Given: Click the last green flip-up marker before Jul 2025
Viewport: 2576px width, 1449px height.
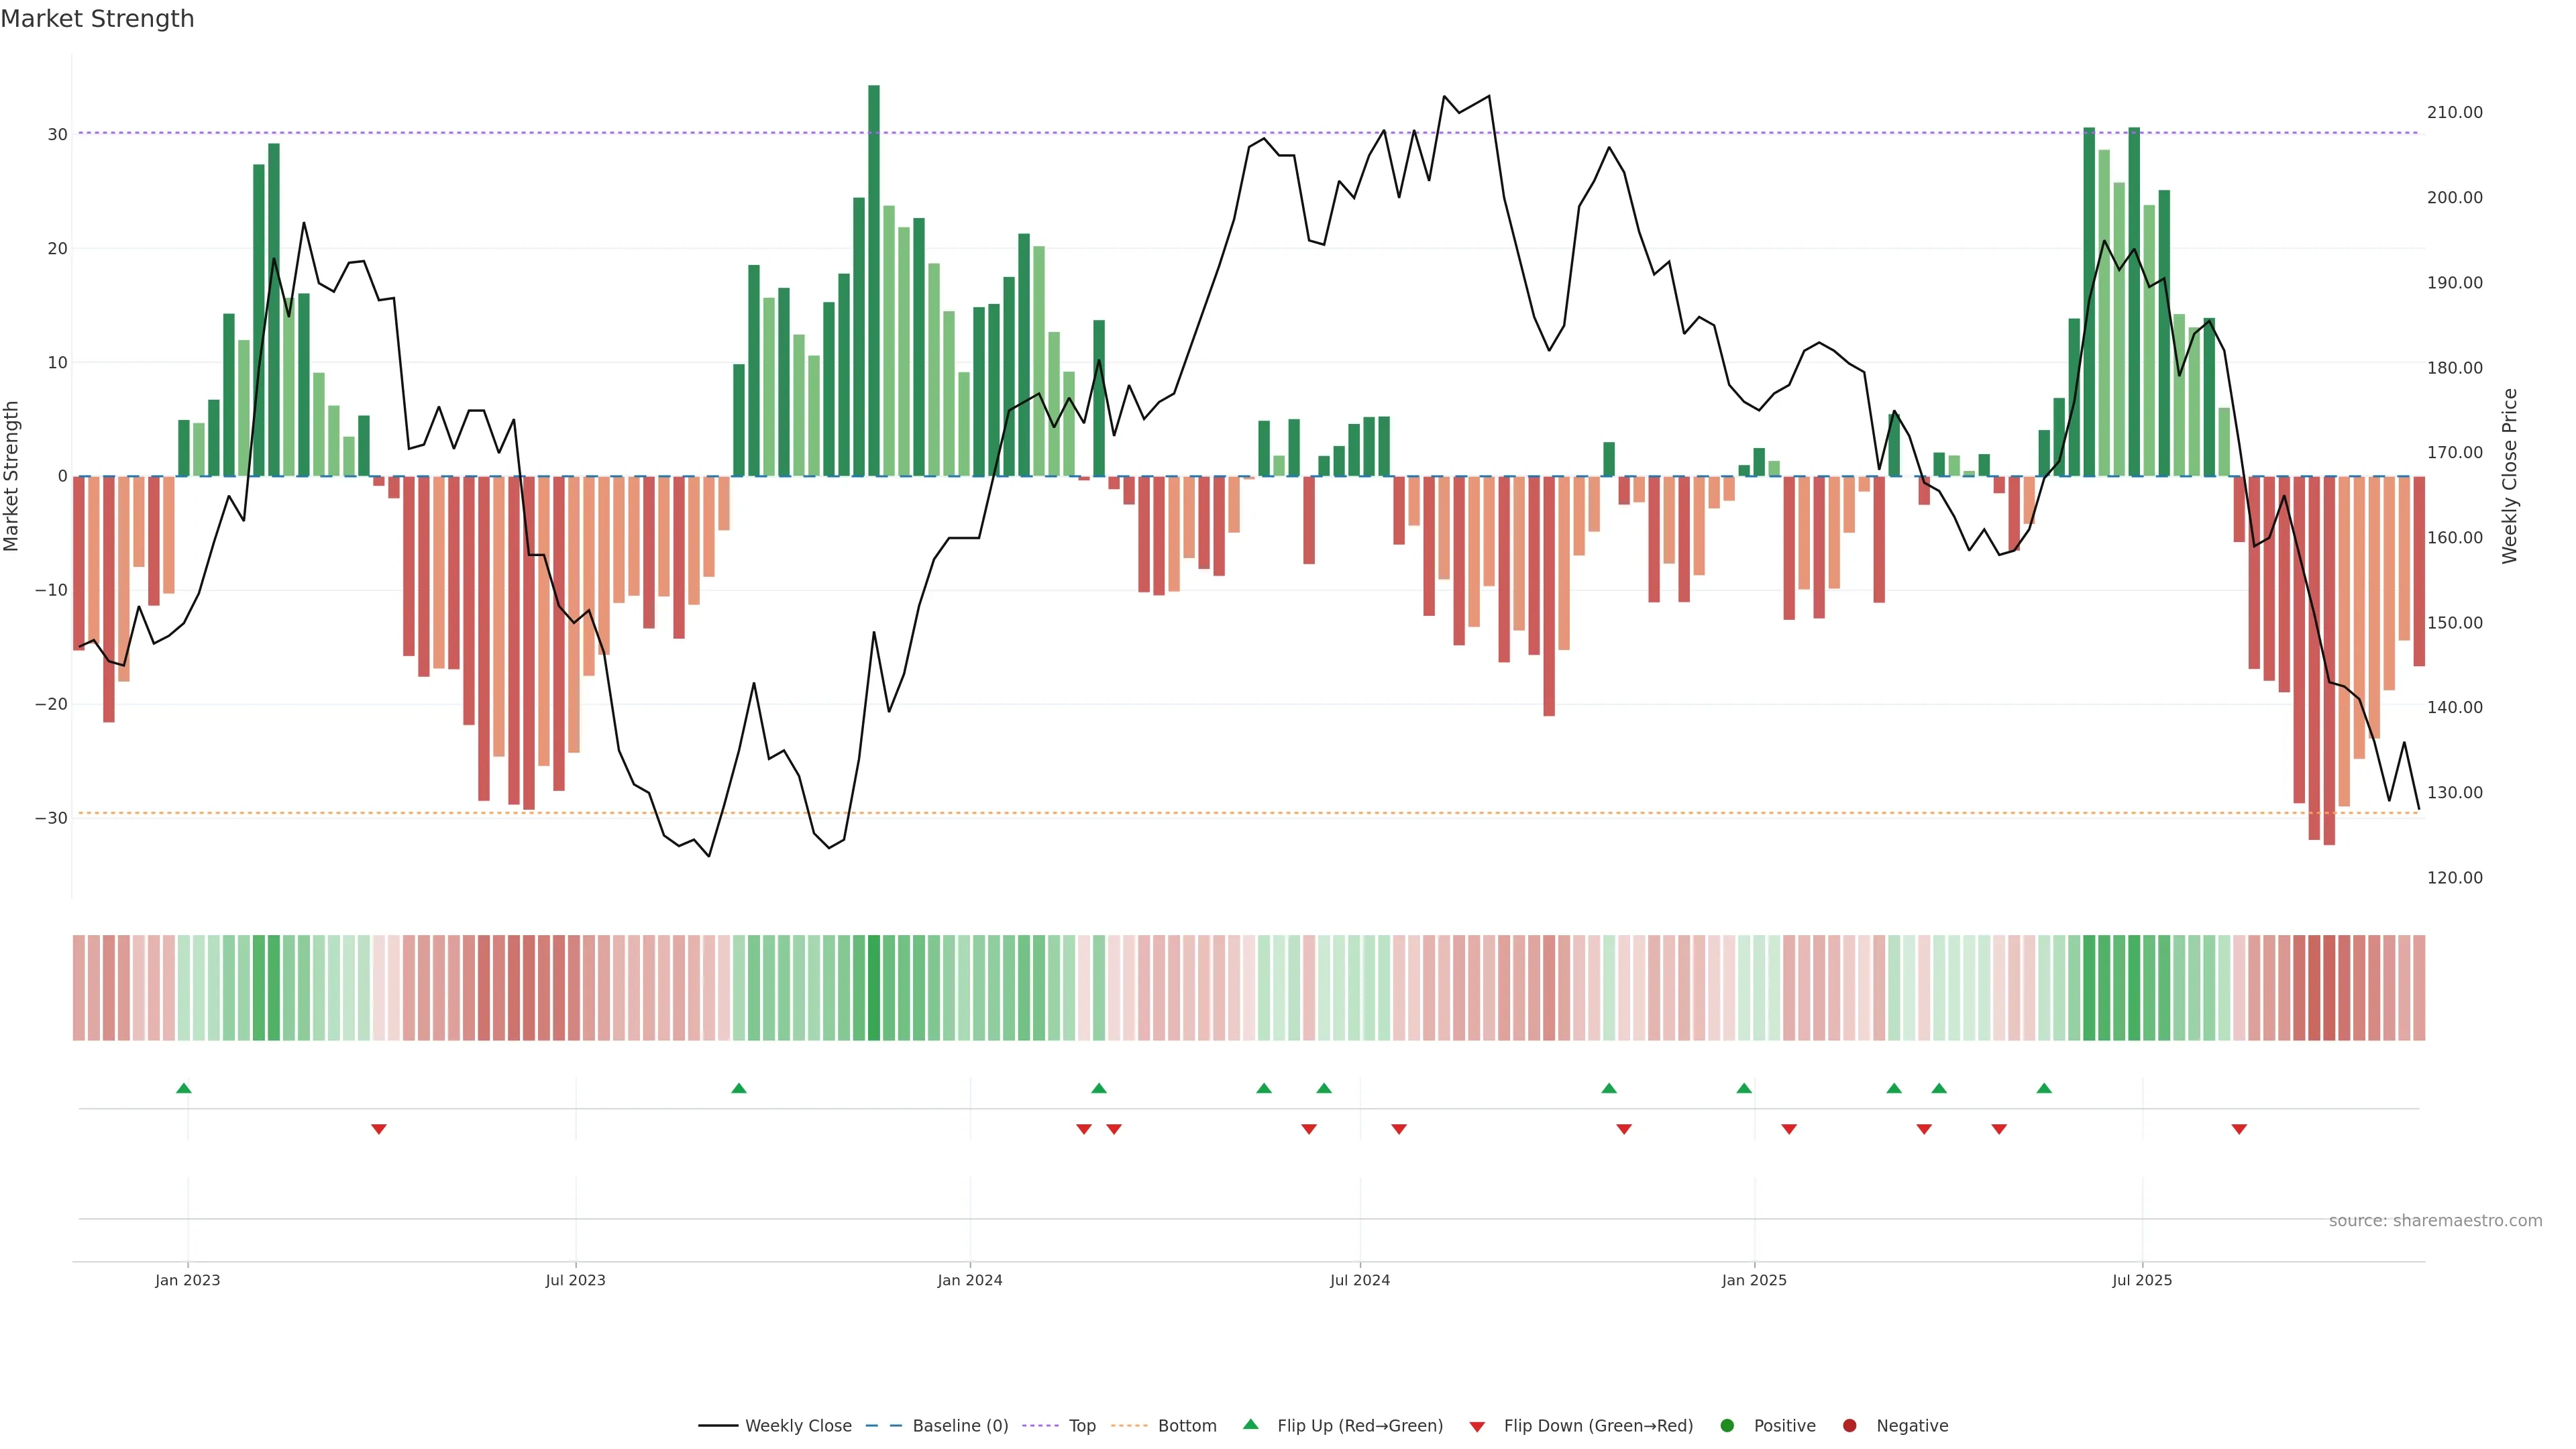Looking at the screenshot, I should [2044, 1088].
